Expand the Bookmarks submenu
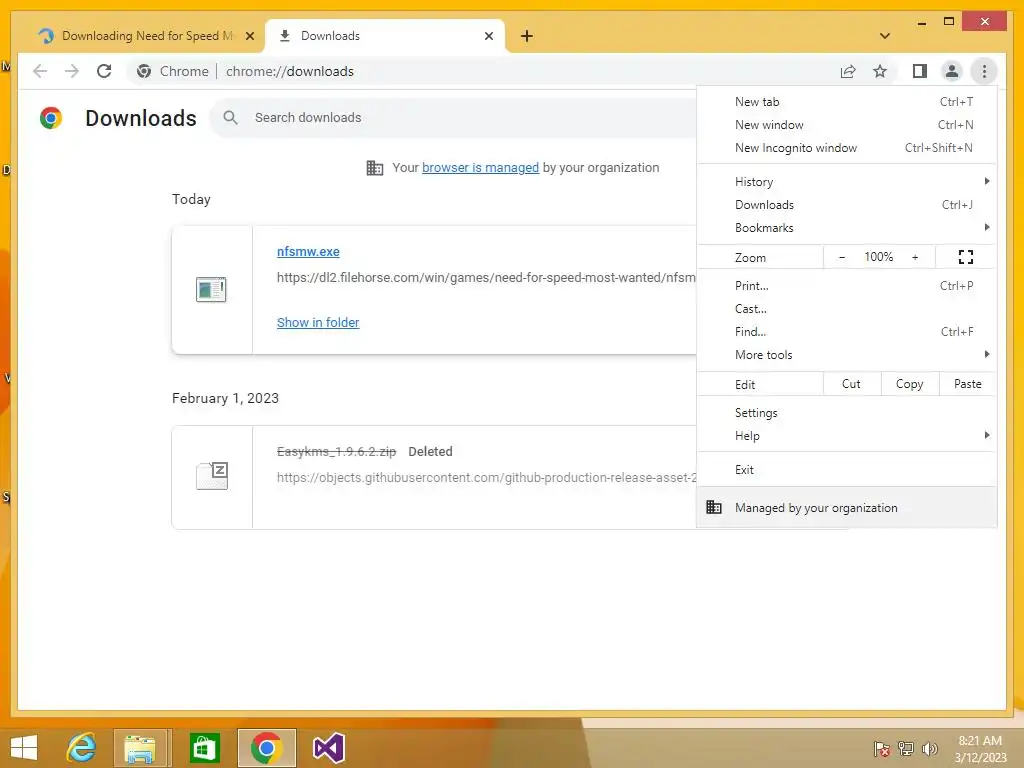The width and height of the screenshot is (1024, 768). (x=847, y=227)
